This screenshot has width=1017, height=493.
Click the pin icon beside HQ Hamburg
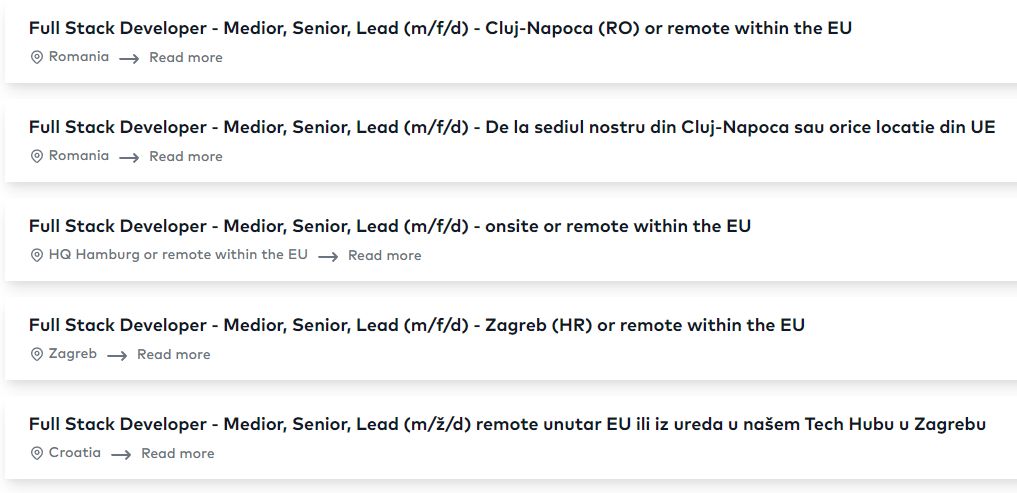[37, 256]
